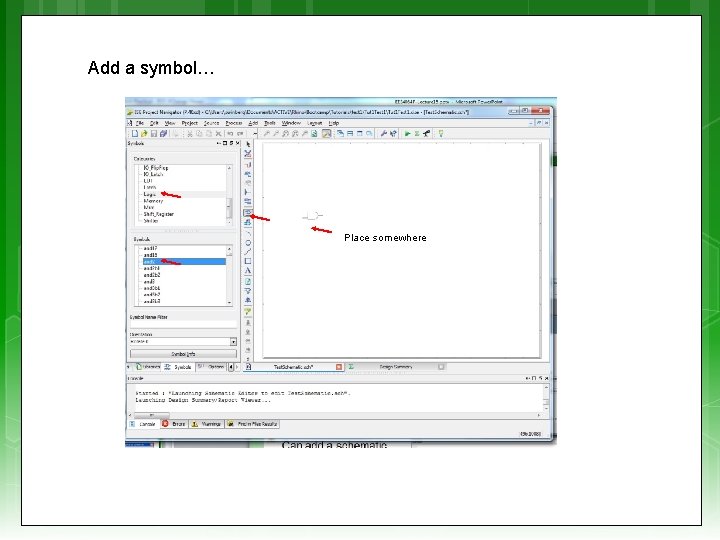Image resolution: width=720 pixels, height=540 pixels.
Task: Select the circle drawing tool
Action: pyautogui.click(x=248, y=242)
